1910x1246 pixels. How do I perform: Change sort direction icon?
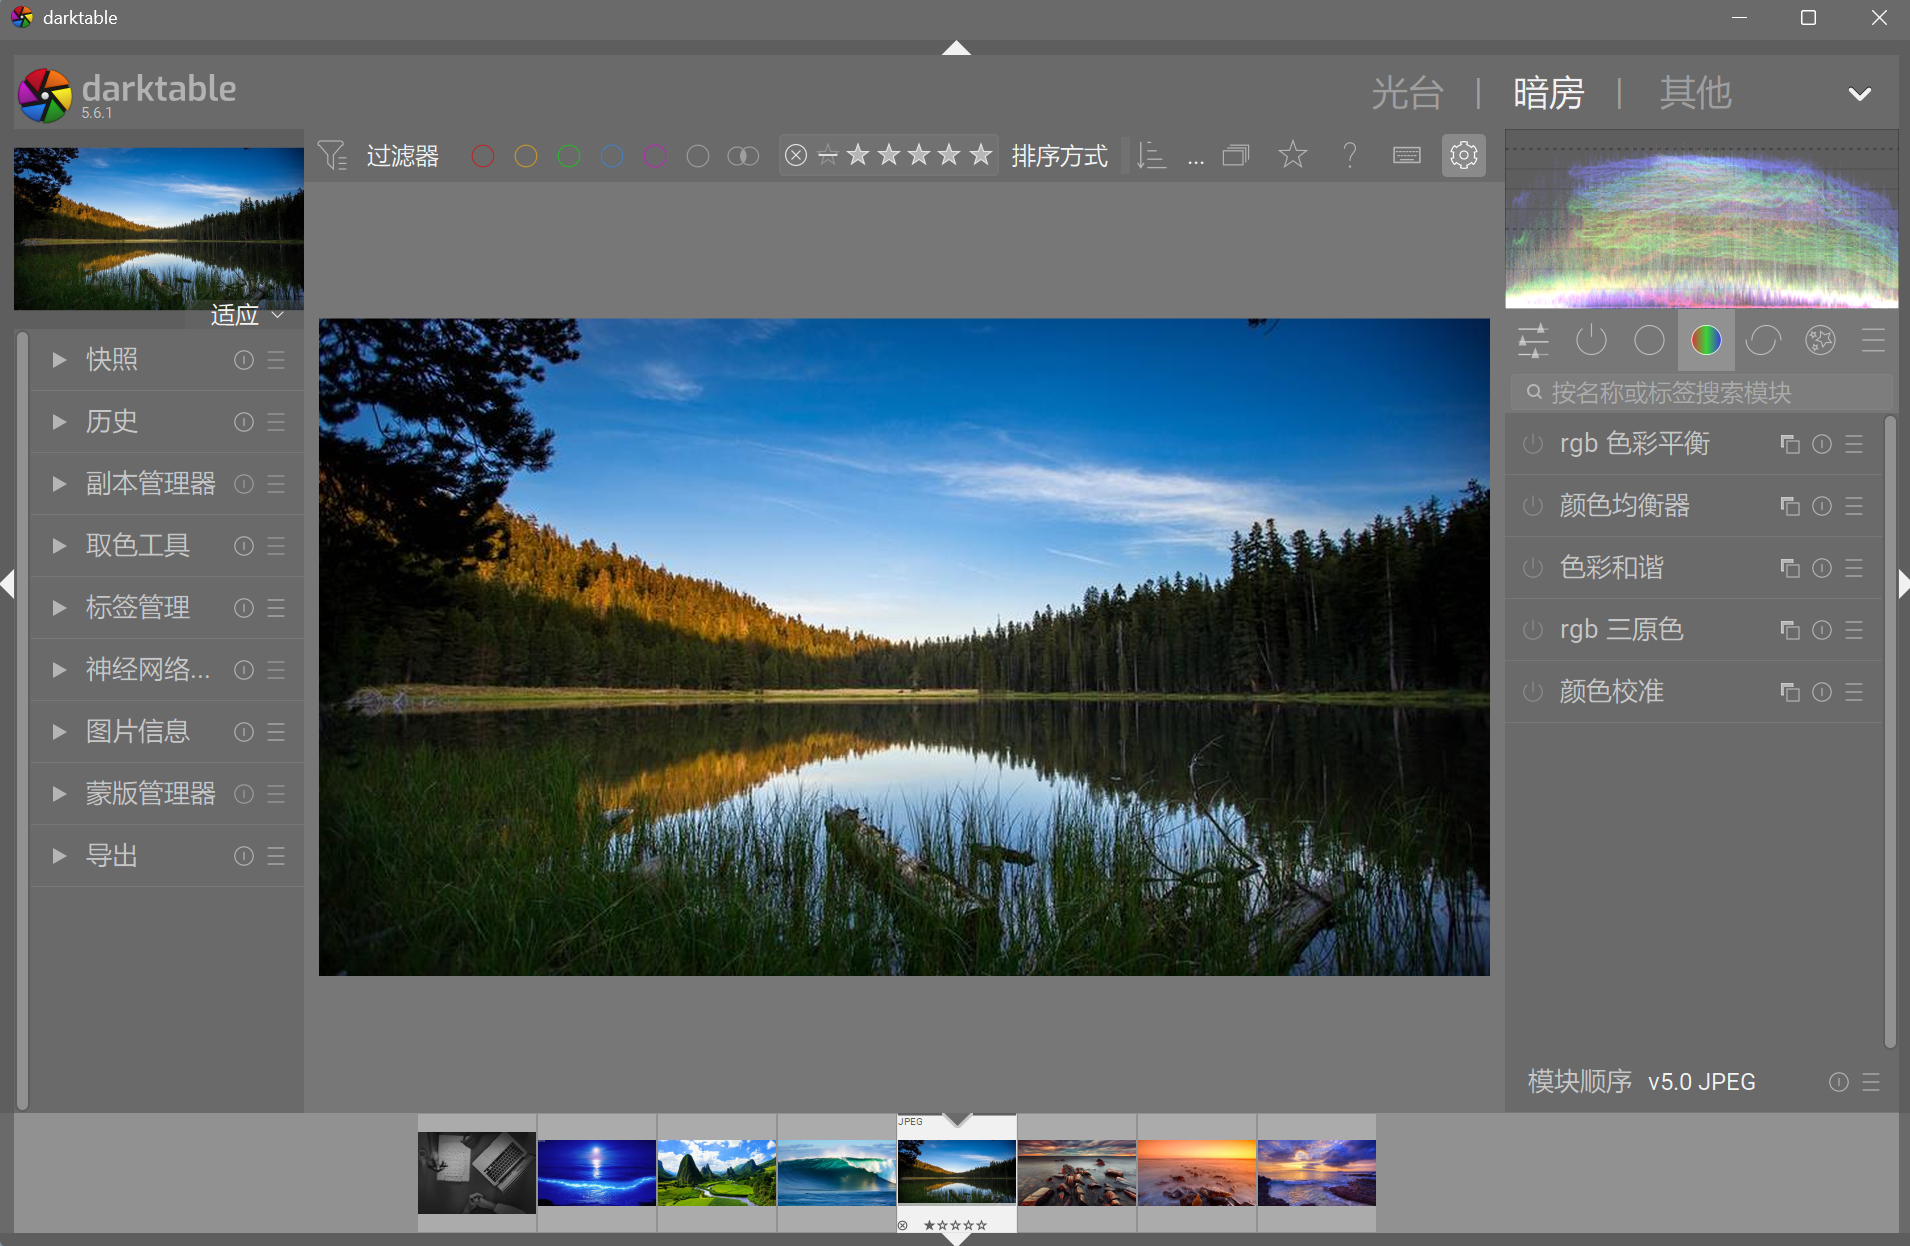tap(1151, 156)
